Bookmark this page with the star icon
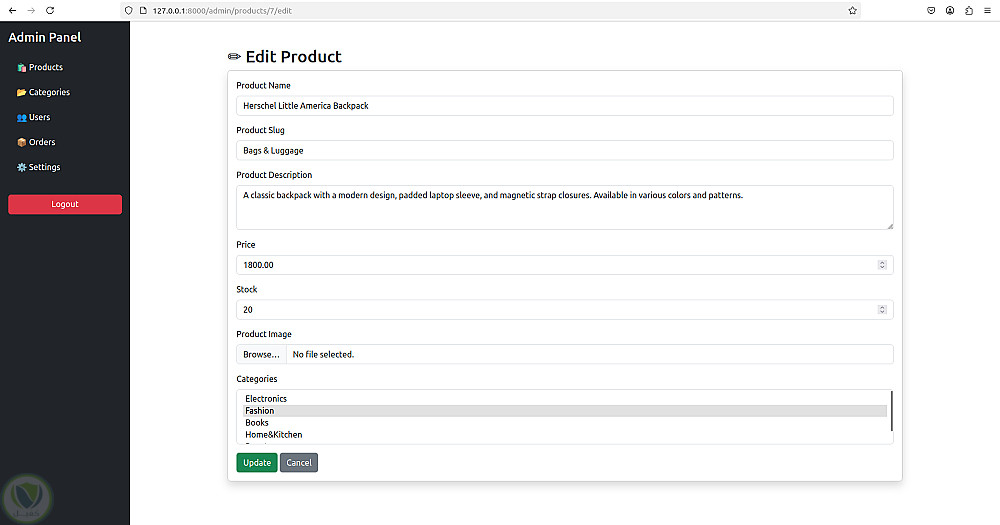The image size is (1000, 525). coord(852,10)
